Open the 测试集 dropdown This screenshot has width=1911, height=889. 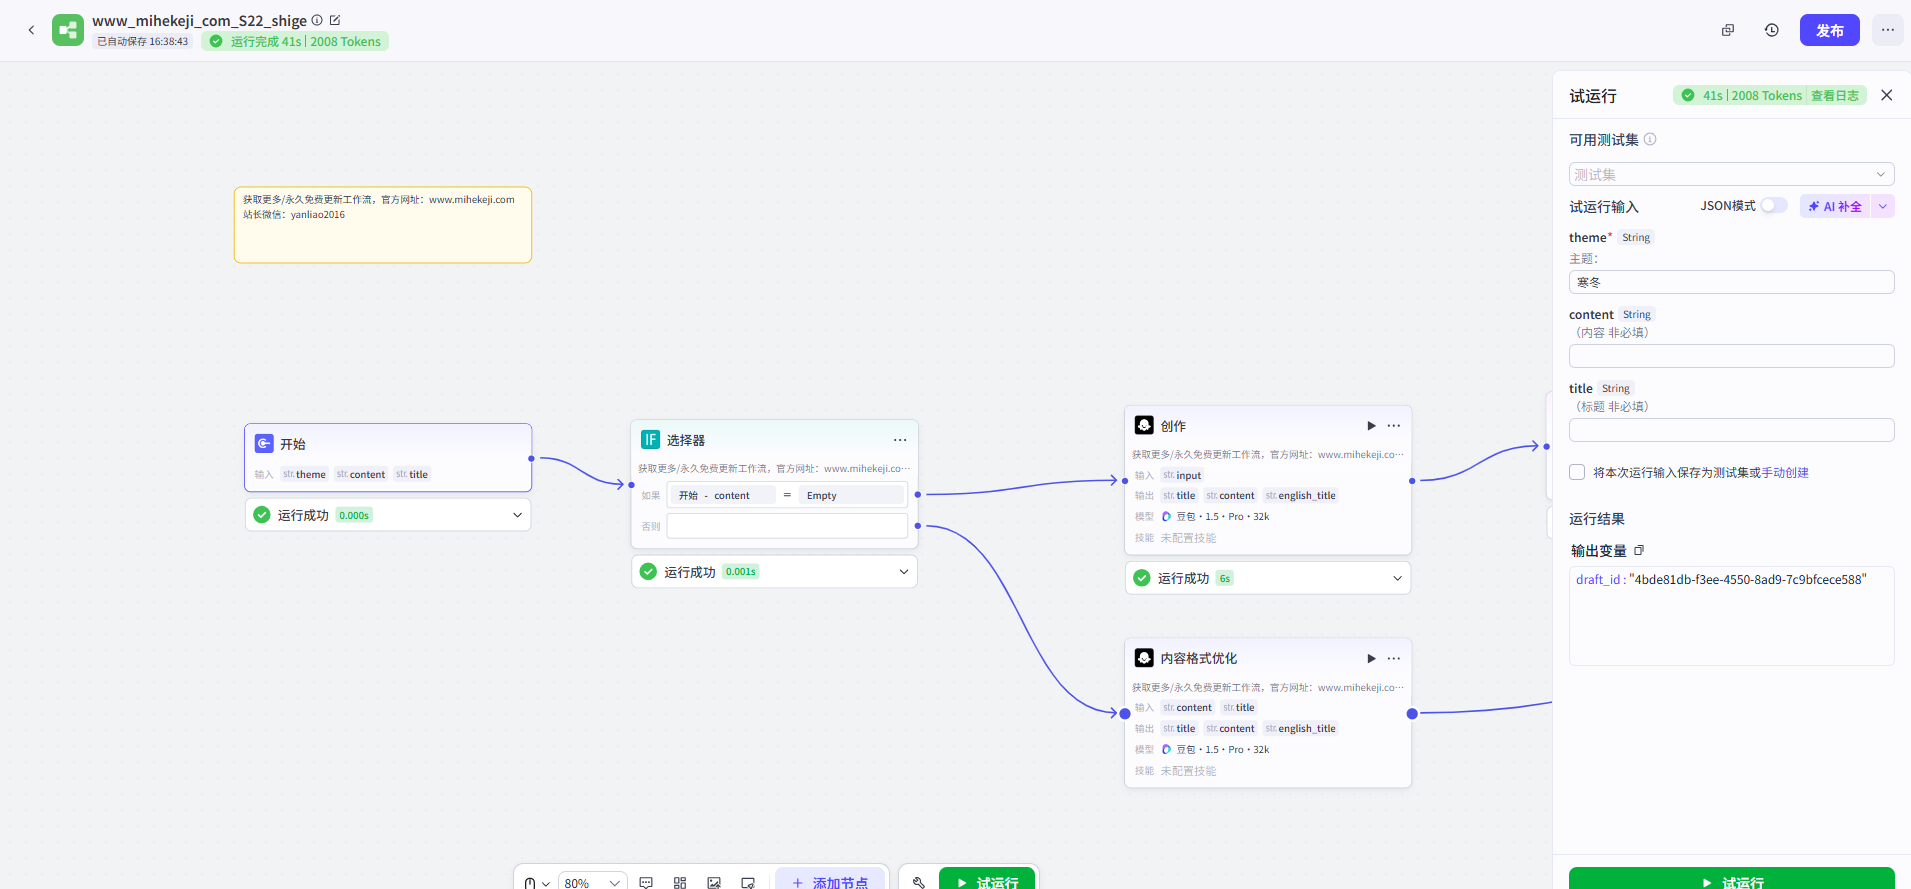pyautogui.click(x=1731, y=174)
